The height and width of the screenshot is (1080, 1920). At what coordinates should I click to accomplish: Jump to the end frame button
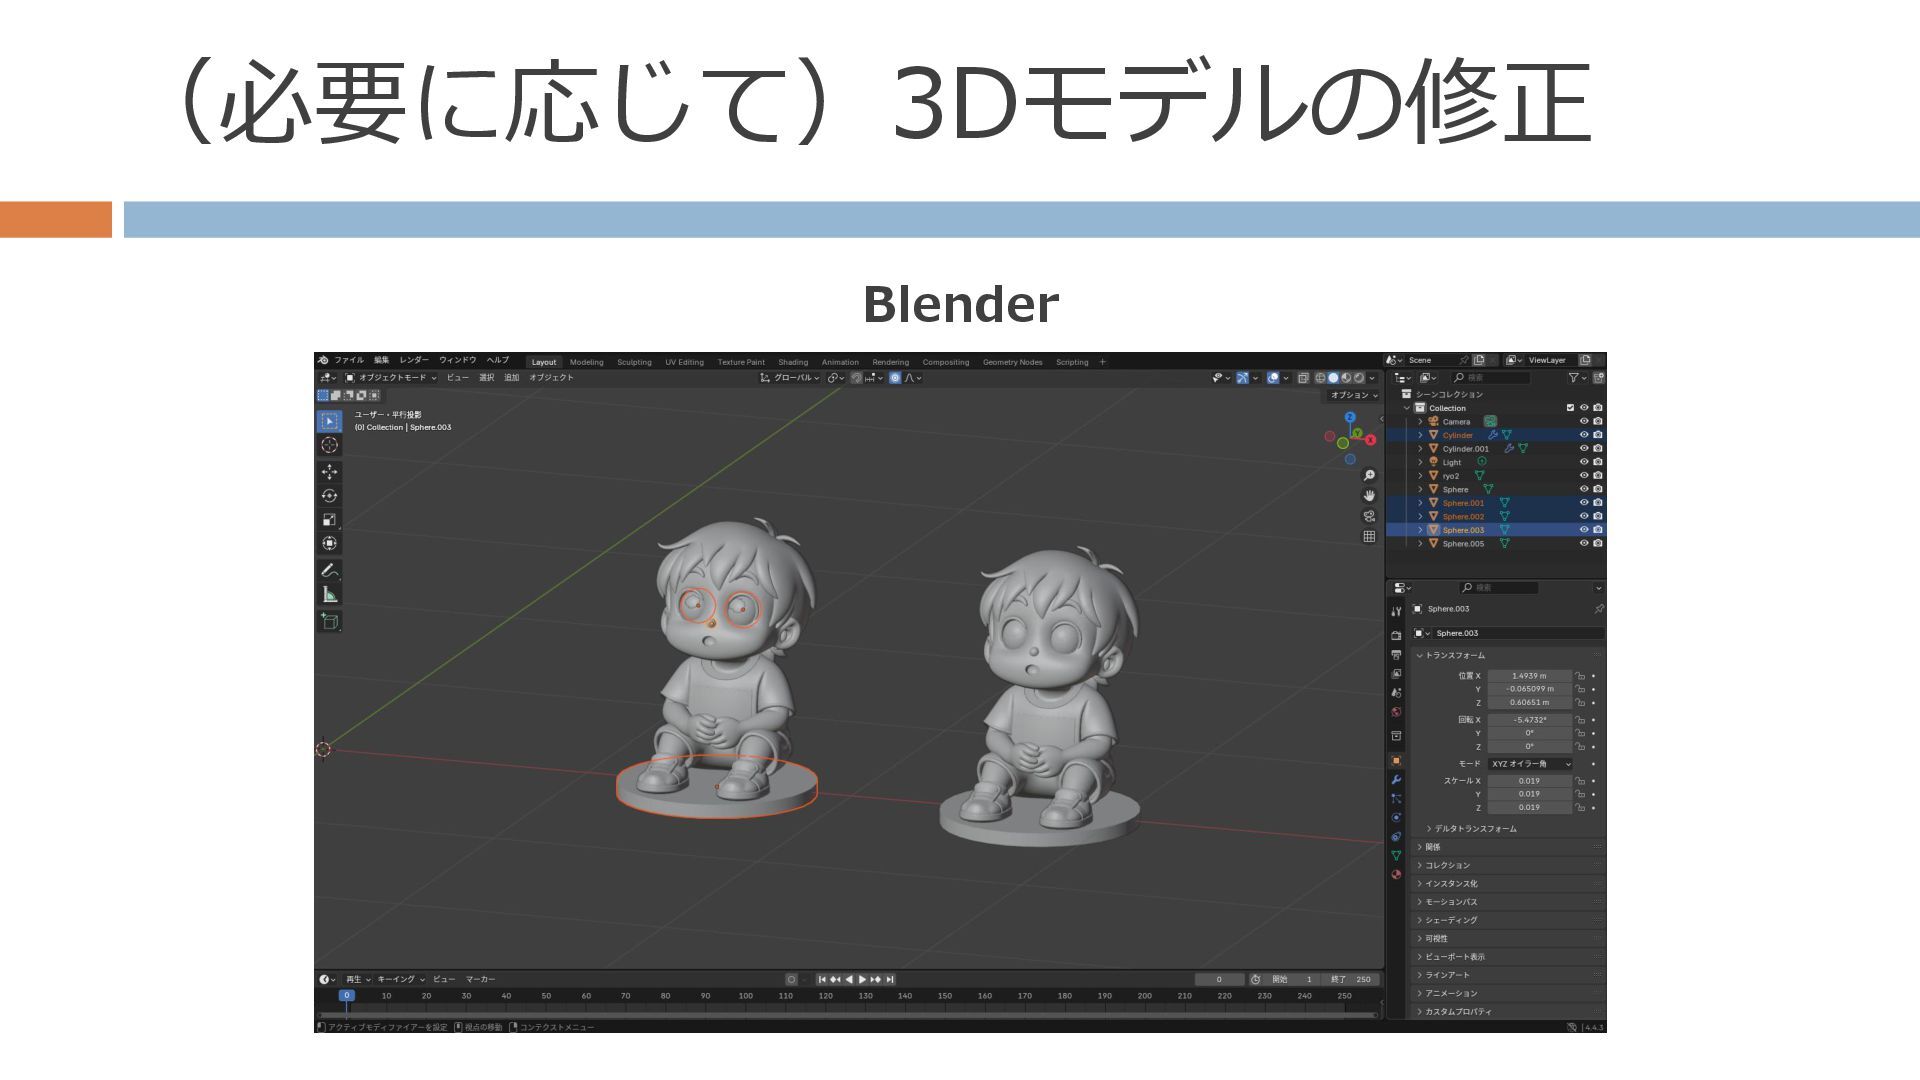coord(890,980)
